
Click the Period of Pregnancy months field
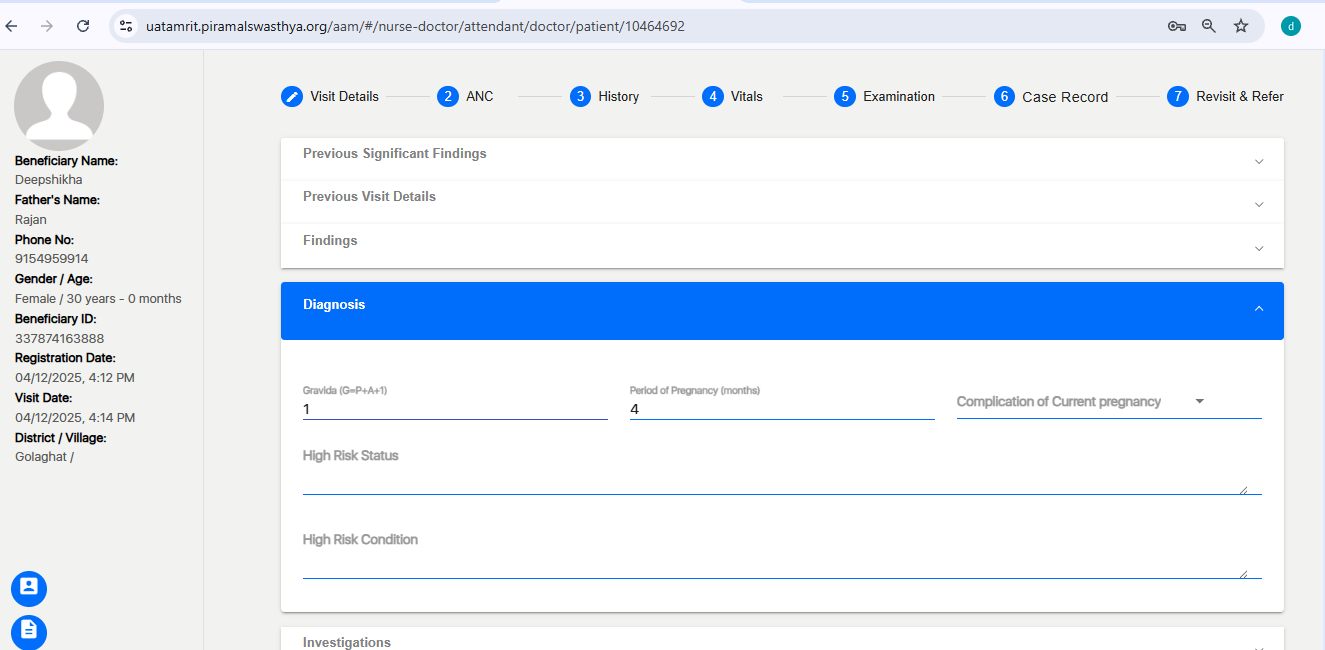[x=781, y=409]
